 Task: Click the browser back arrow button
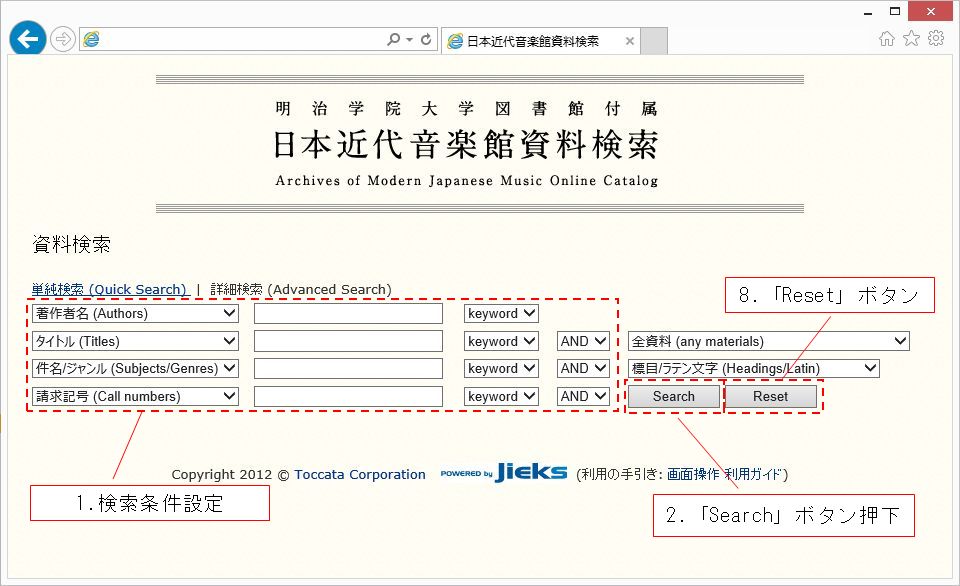[x=27, y=39]
